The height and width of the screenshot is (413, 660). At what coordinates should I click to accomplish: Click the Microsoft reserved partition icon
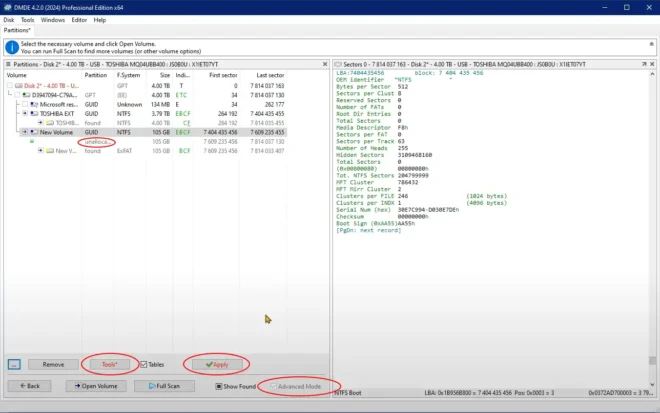coord(34,104)
